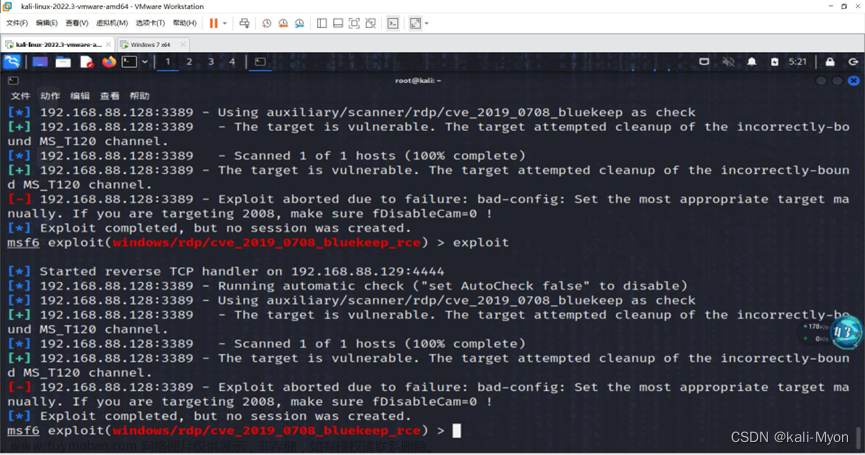
Task: Click the 5:21 clock in panel
Action: pyautogui.click(x=797, y=62)
